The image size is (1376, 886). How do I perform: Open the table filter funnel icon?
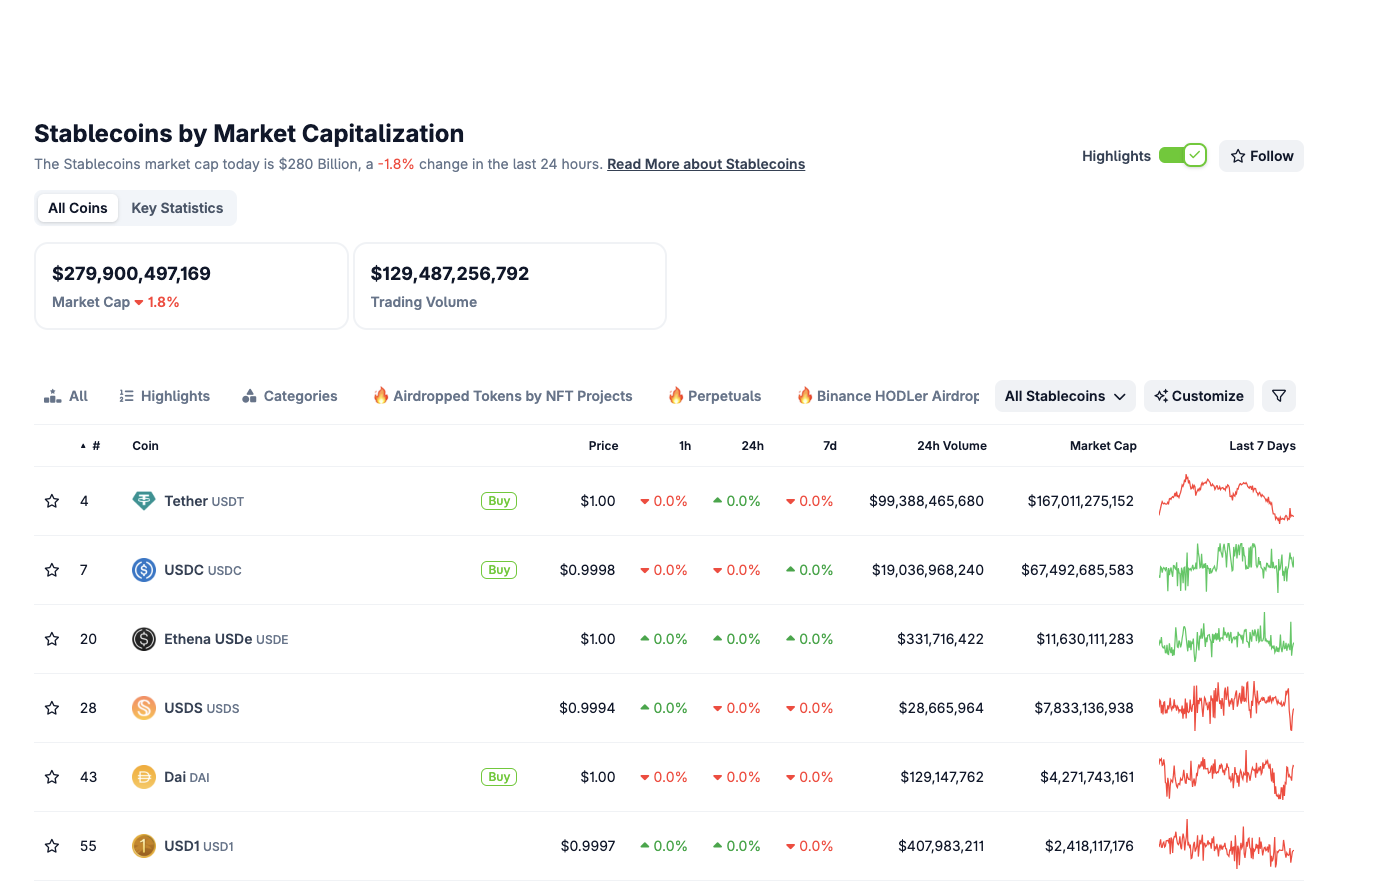coord(1279,396)
